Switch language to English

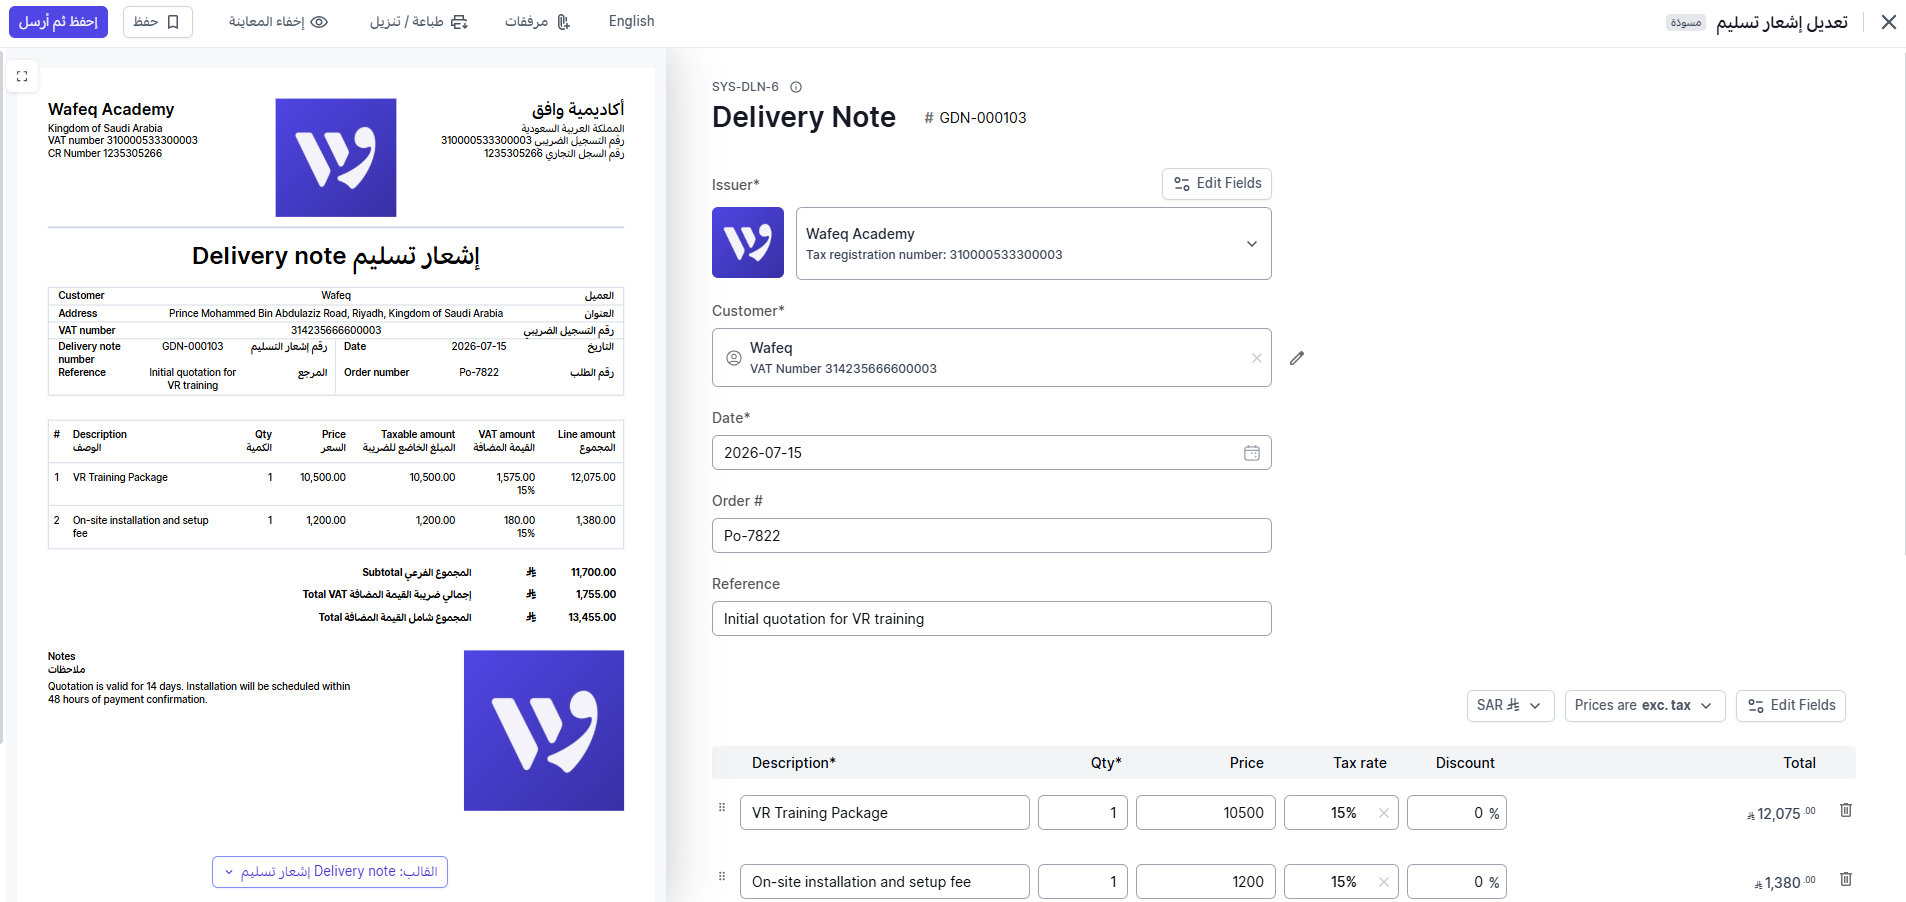632,21
